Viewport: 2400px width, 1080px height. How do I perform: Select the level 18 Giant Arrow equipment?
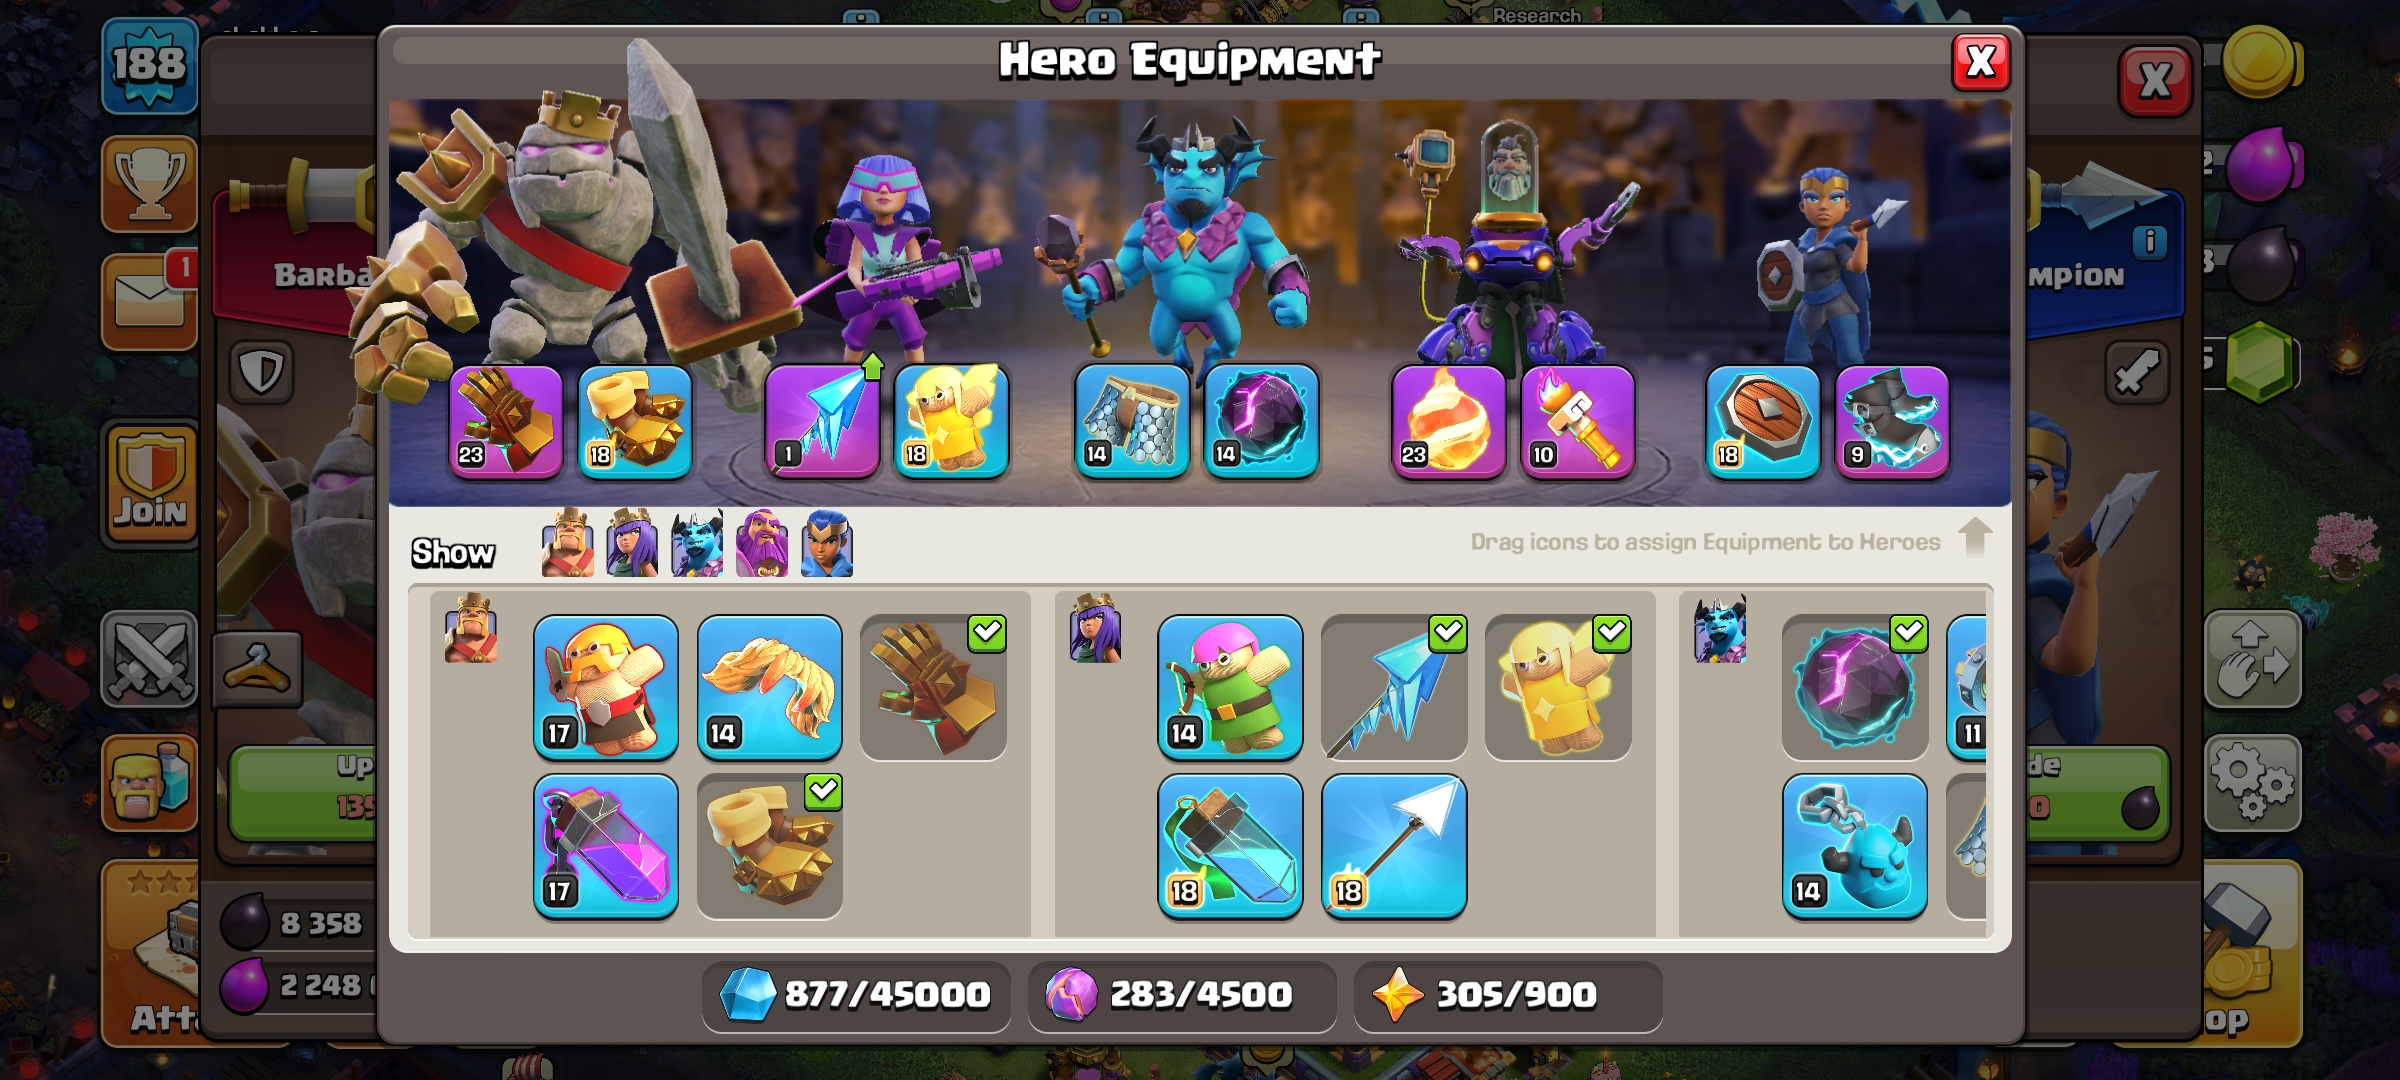1394,846
